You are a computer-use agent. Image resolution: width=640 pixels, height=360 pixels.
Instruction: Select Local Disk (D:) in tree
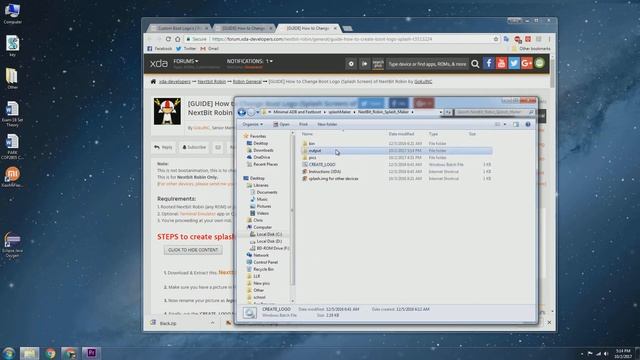click(269, 241)
